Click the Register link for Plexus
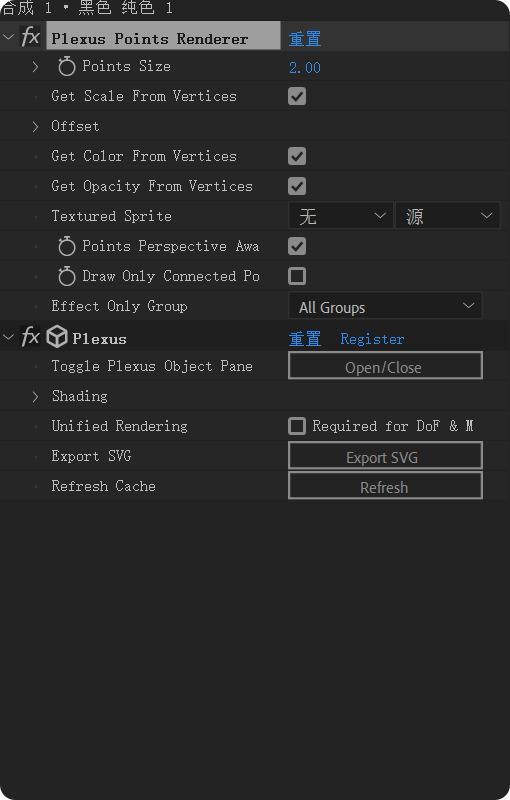The width and height of the screenshot is (510, 800). [372, 339]
